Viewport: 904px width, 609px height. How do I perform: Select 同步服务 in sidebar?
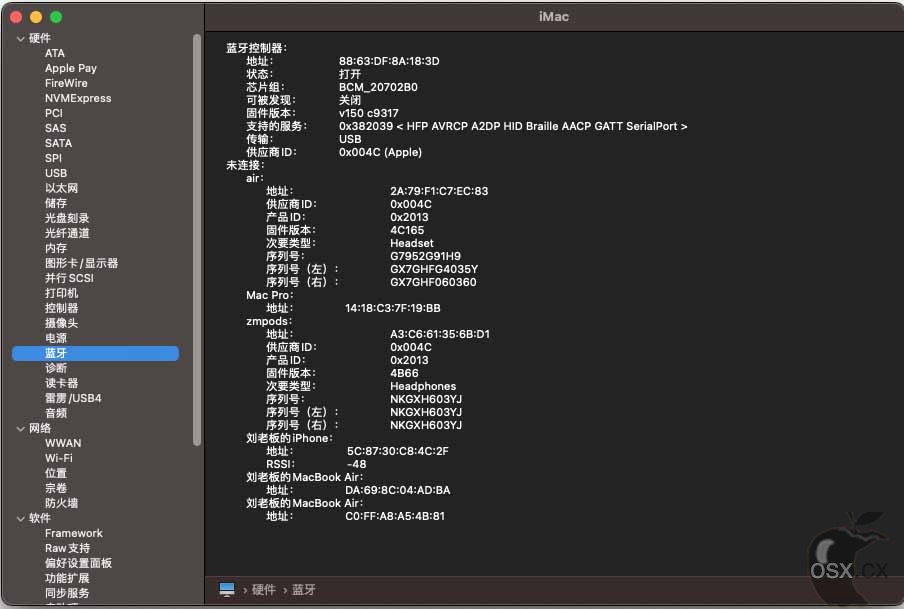pyautogui.click(x=67, y=593)
